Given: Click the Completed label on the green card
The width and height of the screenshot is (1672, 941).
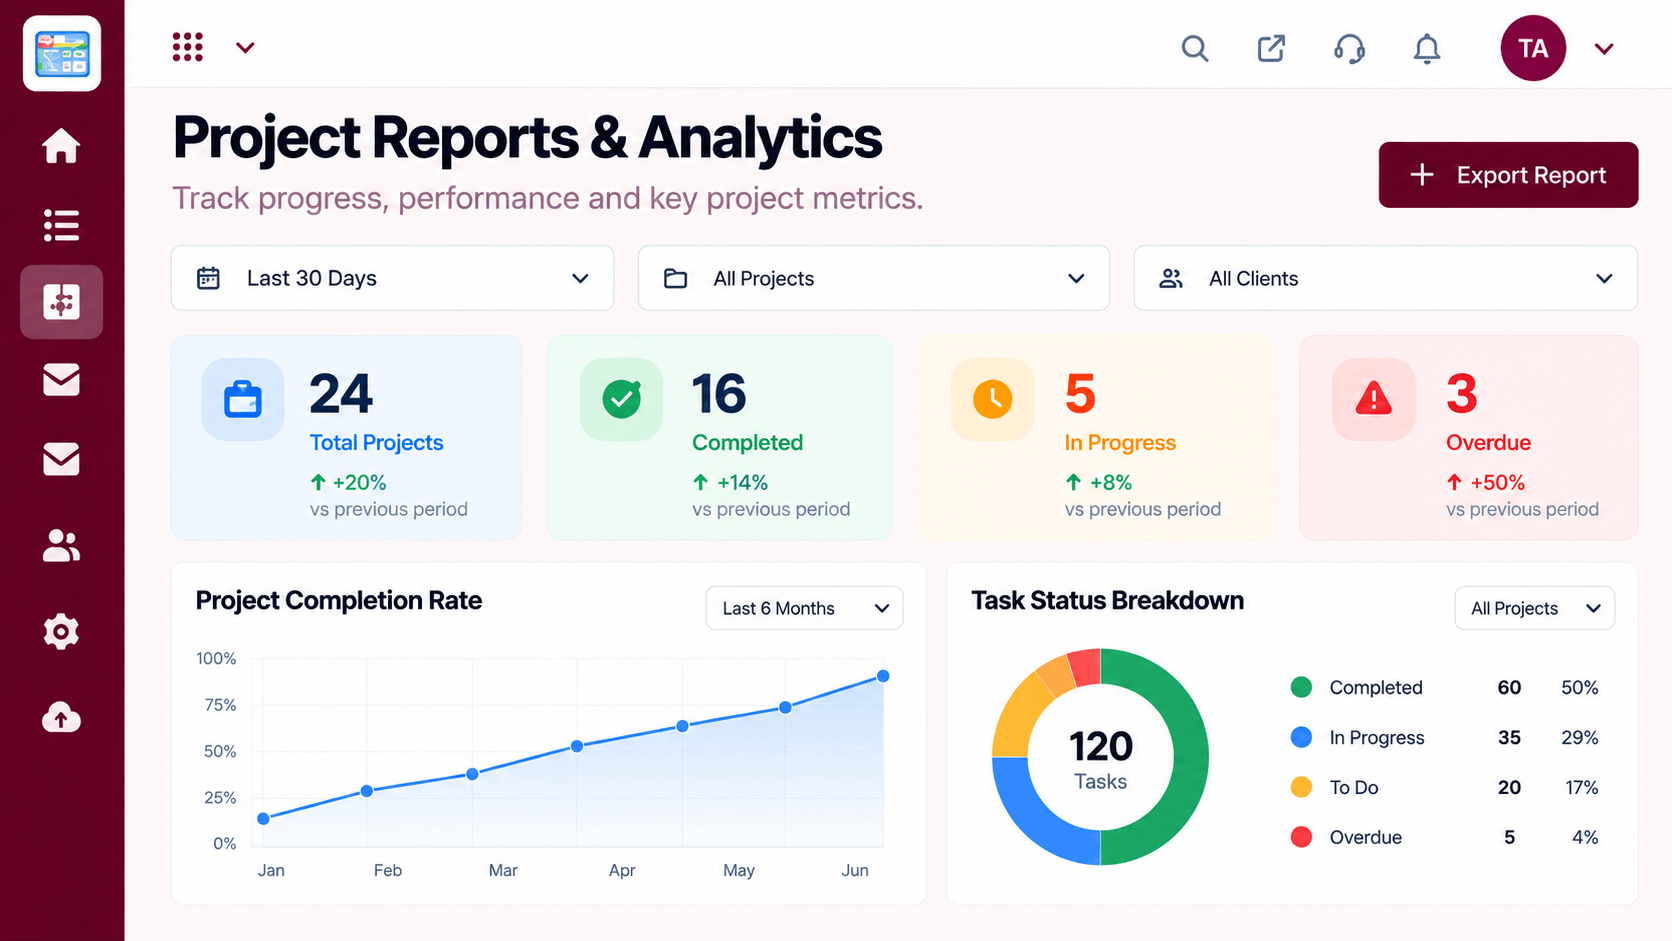Looking at the screenshot, I should click(747, 442).
